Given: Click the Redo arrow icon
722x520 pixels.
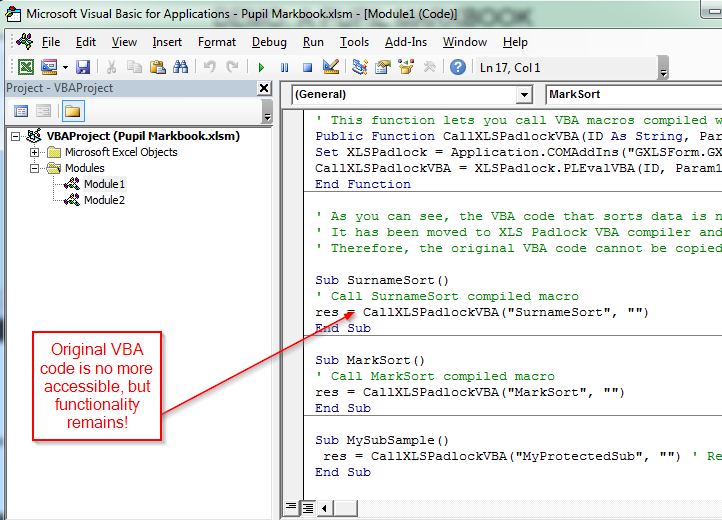Looking at the screenshot, I should [x=233, y=67].
